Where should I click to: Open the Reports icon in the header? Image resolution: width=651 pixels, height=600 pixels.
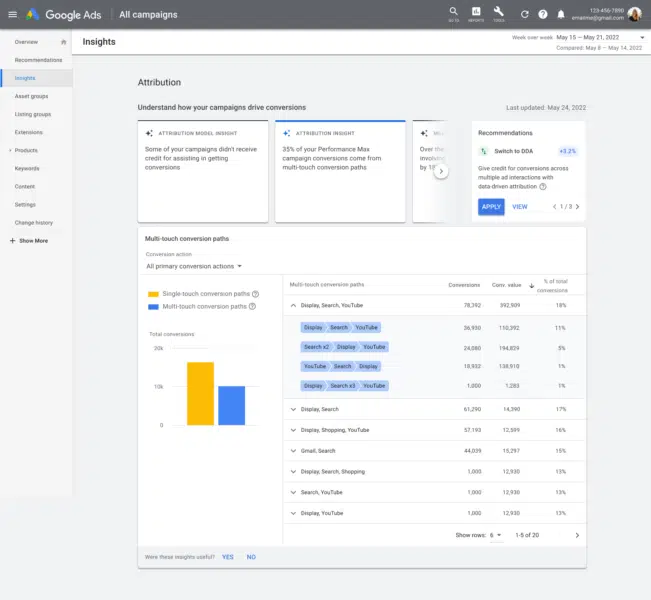tap(476, 12)
